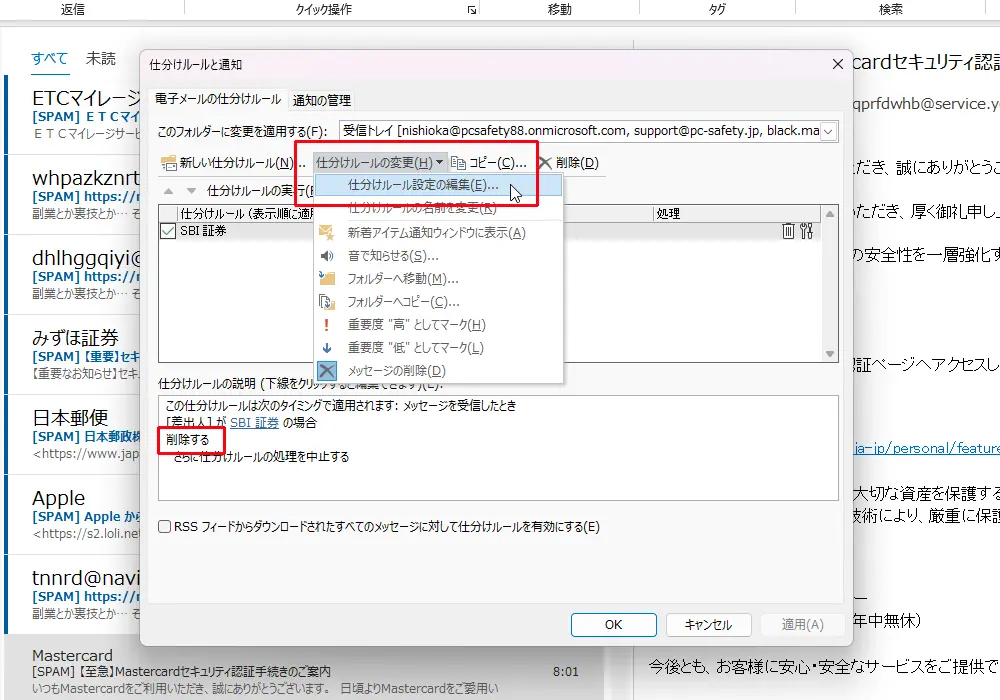Open the クイック操作 dialog launcher icon

click(472, 10)
